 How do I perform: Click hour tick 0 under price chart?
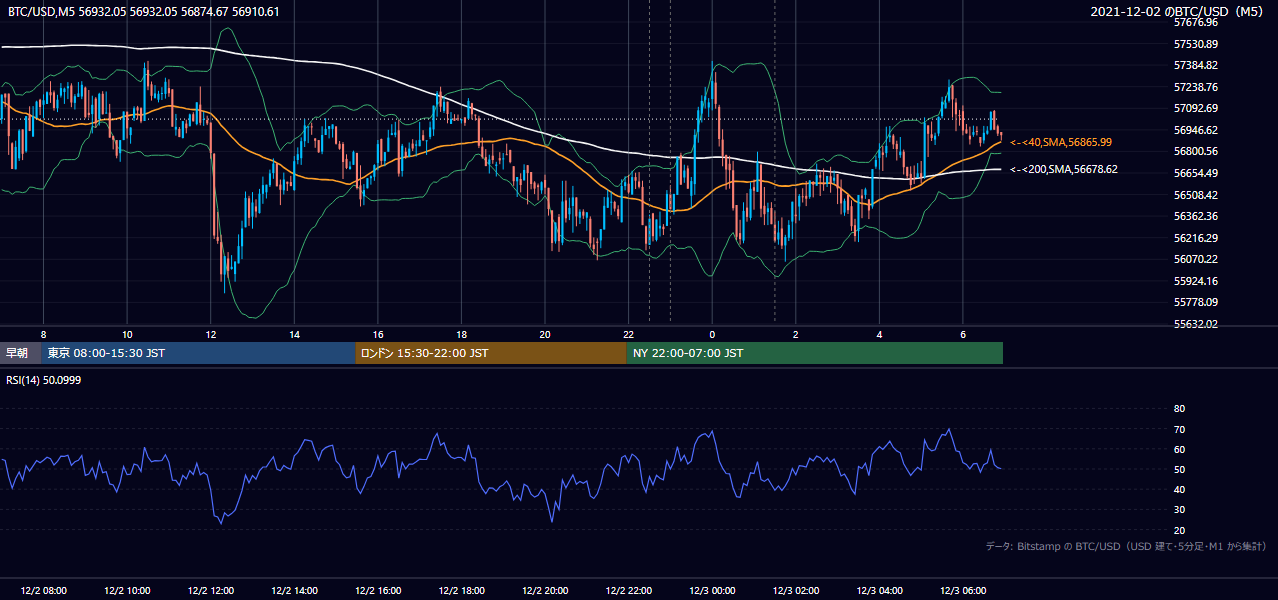click(x=712, y=334)
